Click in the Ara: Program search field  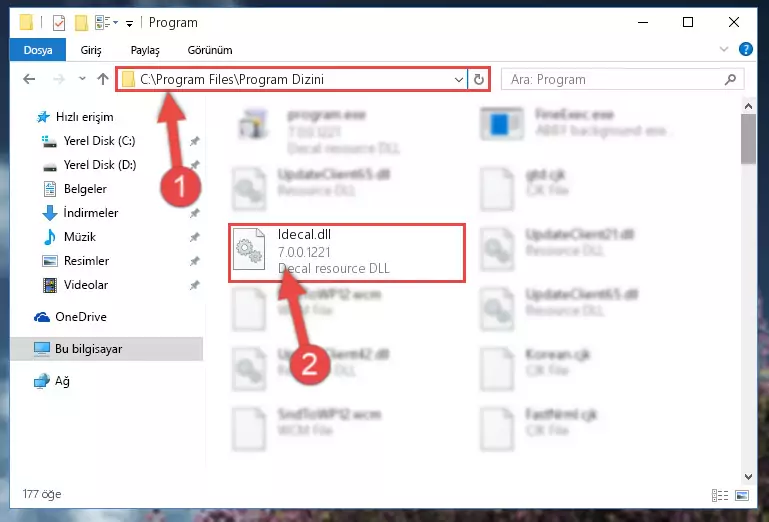point(613,79)
